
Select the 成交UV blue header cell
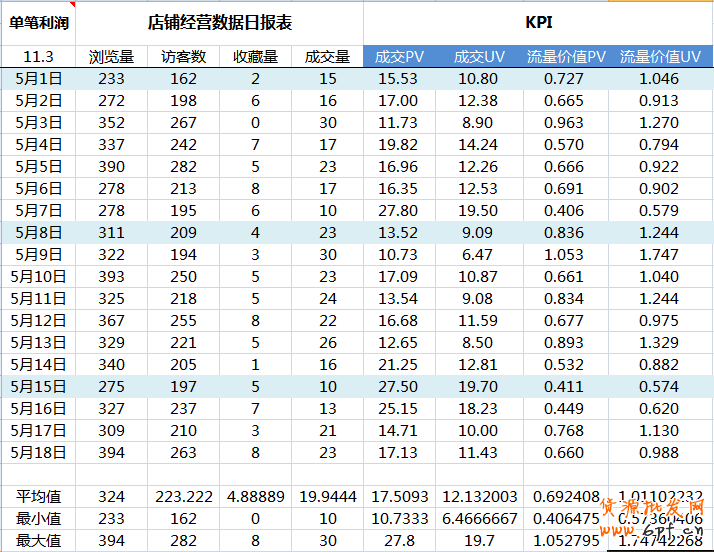(x=478, y=57)
